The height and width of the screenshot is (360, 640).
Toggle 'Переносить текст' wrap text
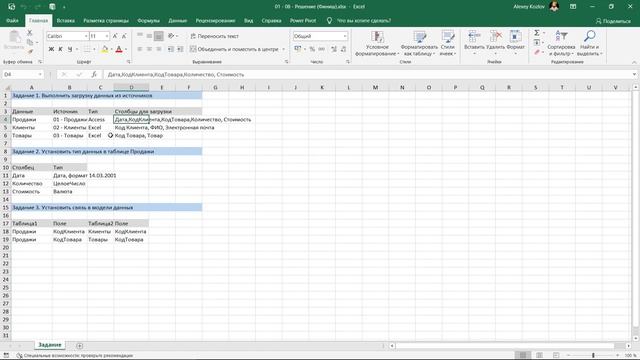(214, 36)
